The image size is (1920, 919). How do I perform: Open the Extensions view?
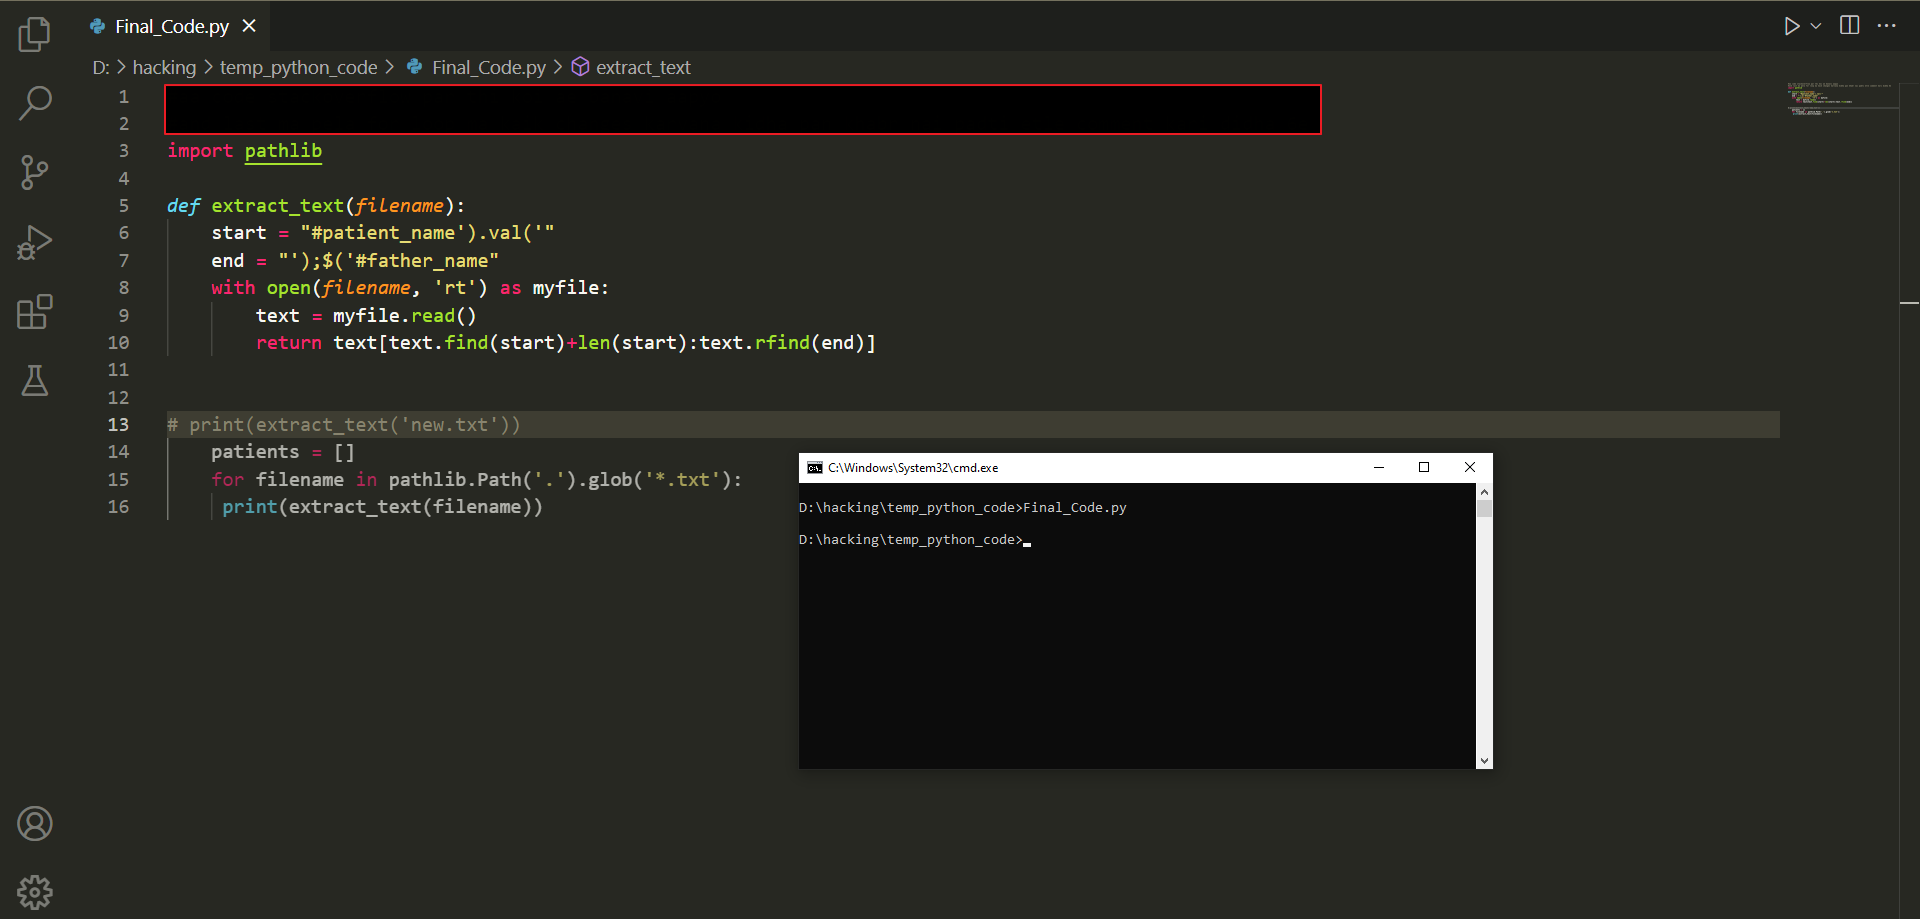coord(34,311)
